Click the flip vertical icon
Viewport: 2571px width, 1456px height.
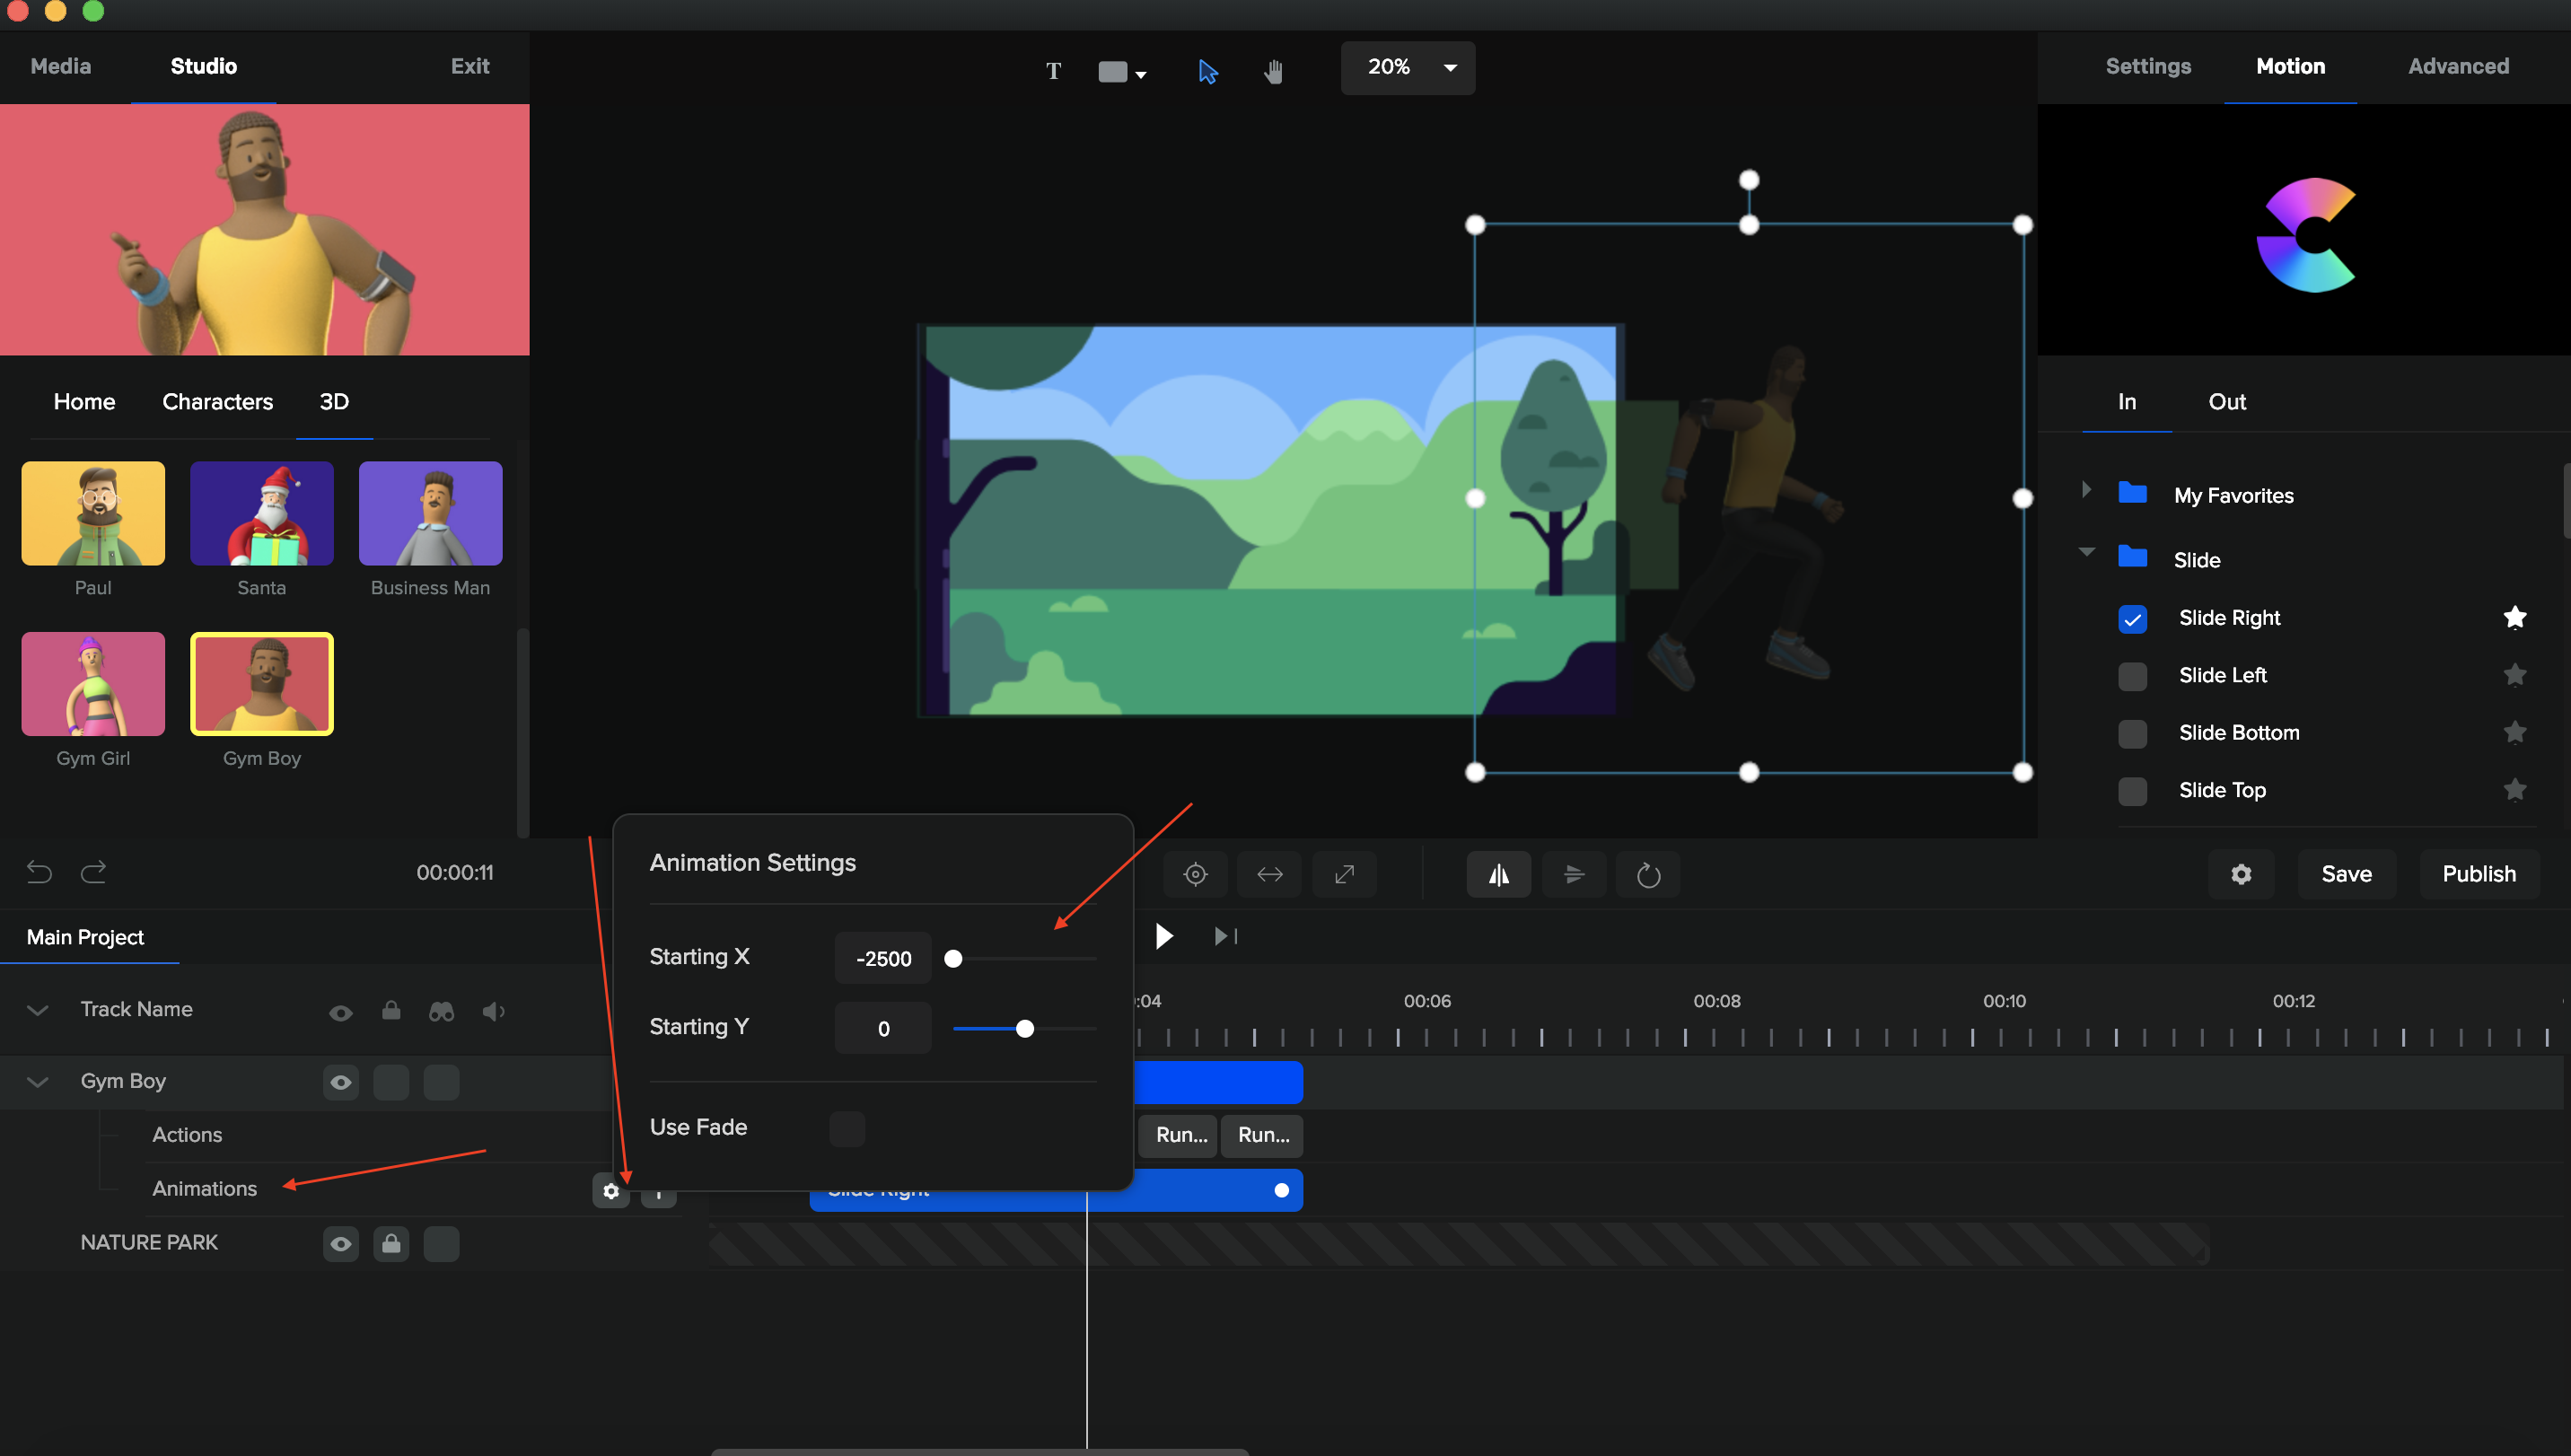coord(1574,874)
